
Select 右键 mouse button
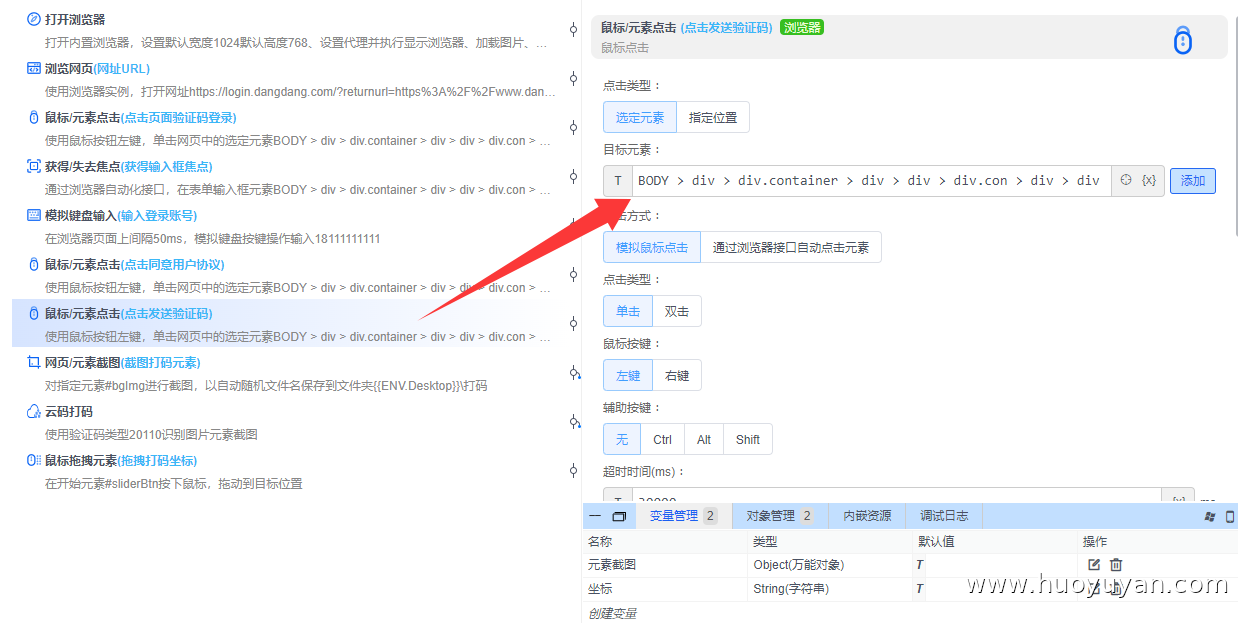[677, 375]
